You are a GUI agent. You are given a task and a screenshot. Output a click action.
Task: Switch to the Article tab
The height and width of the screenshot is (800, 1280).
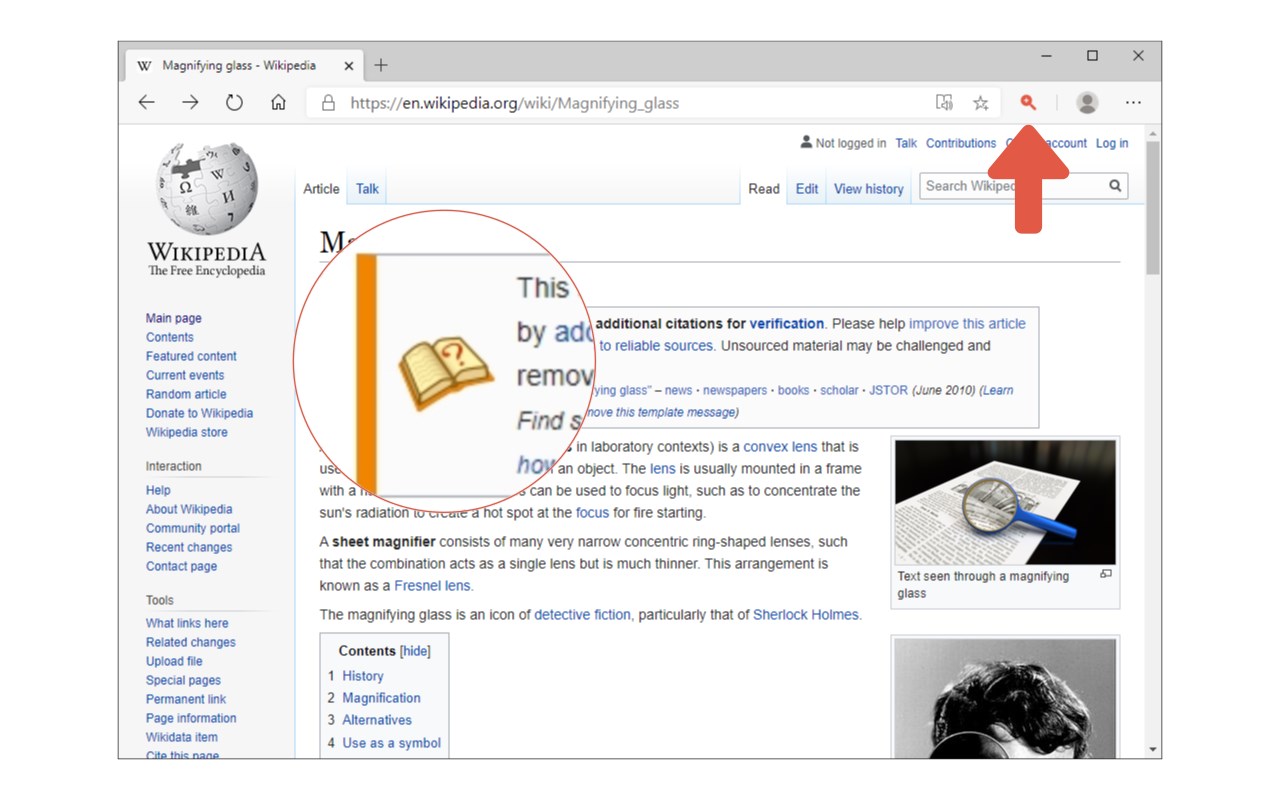coord(321,189)
